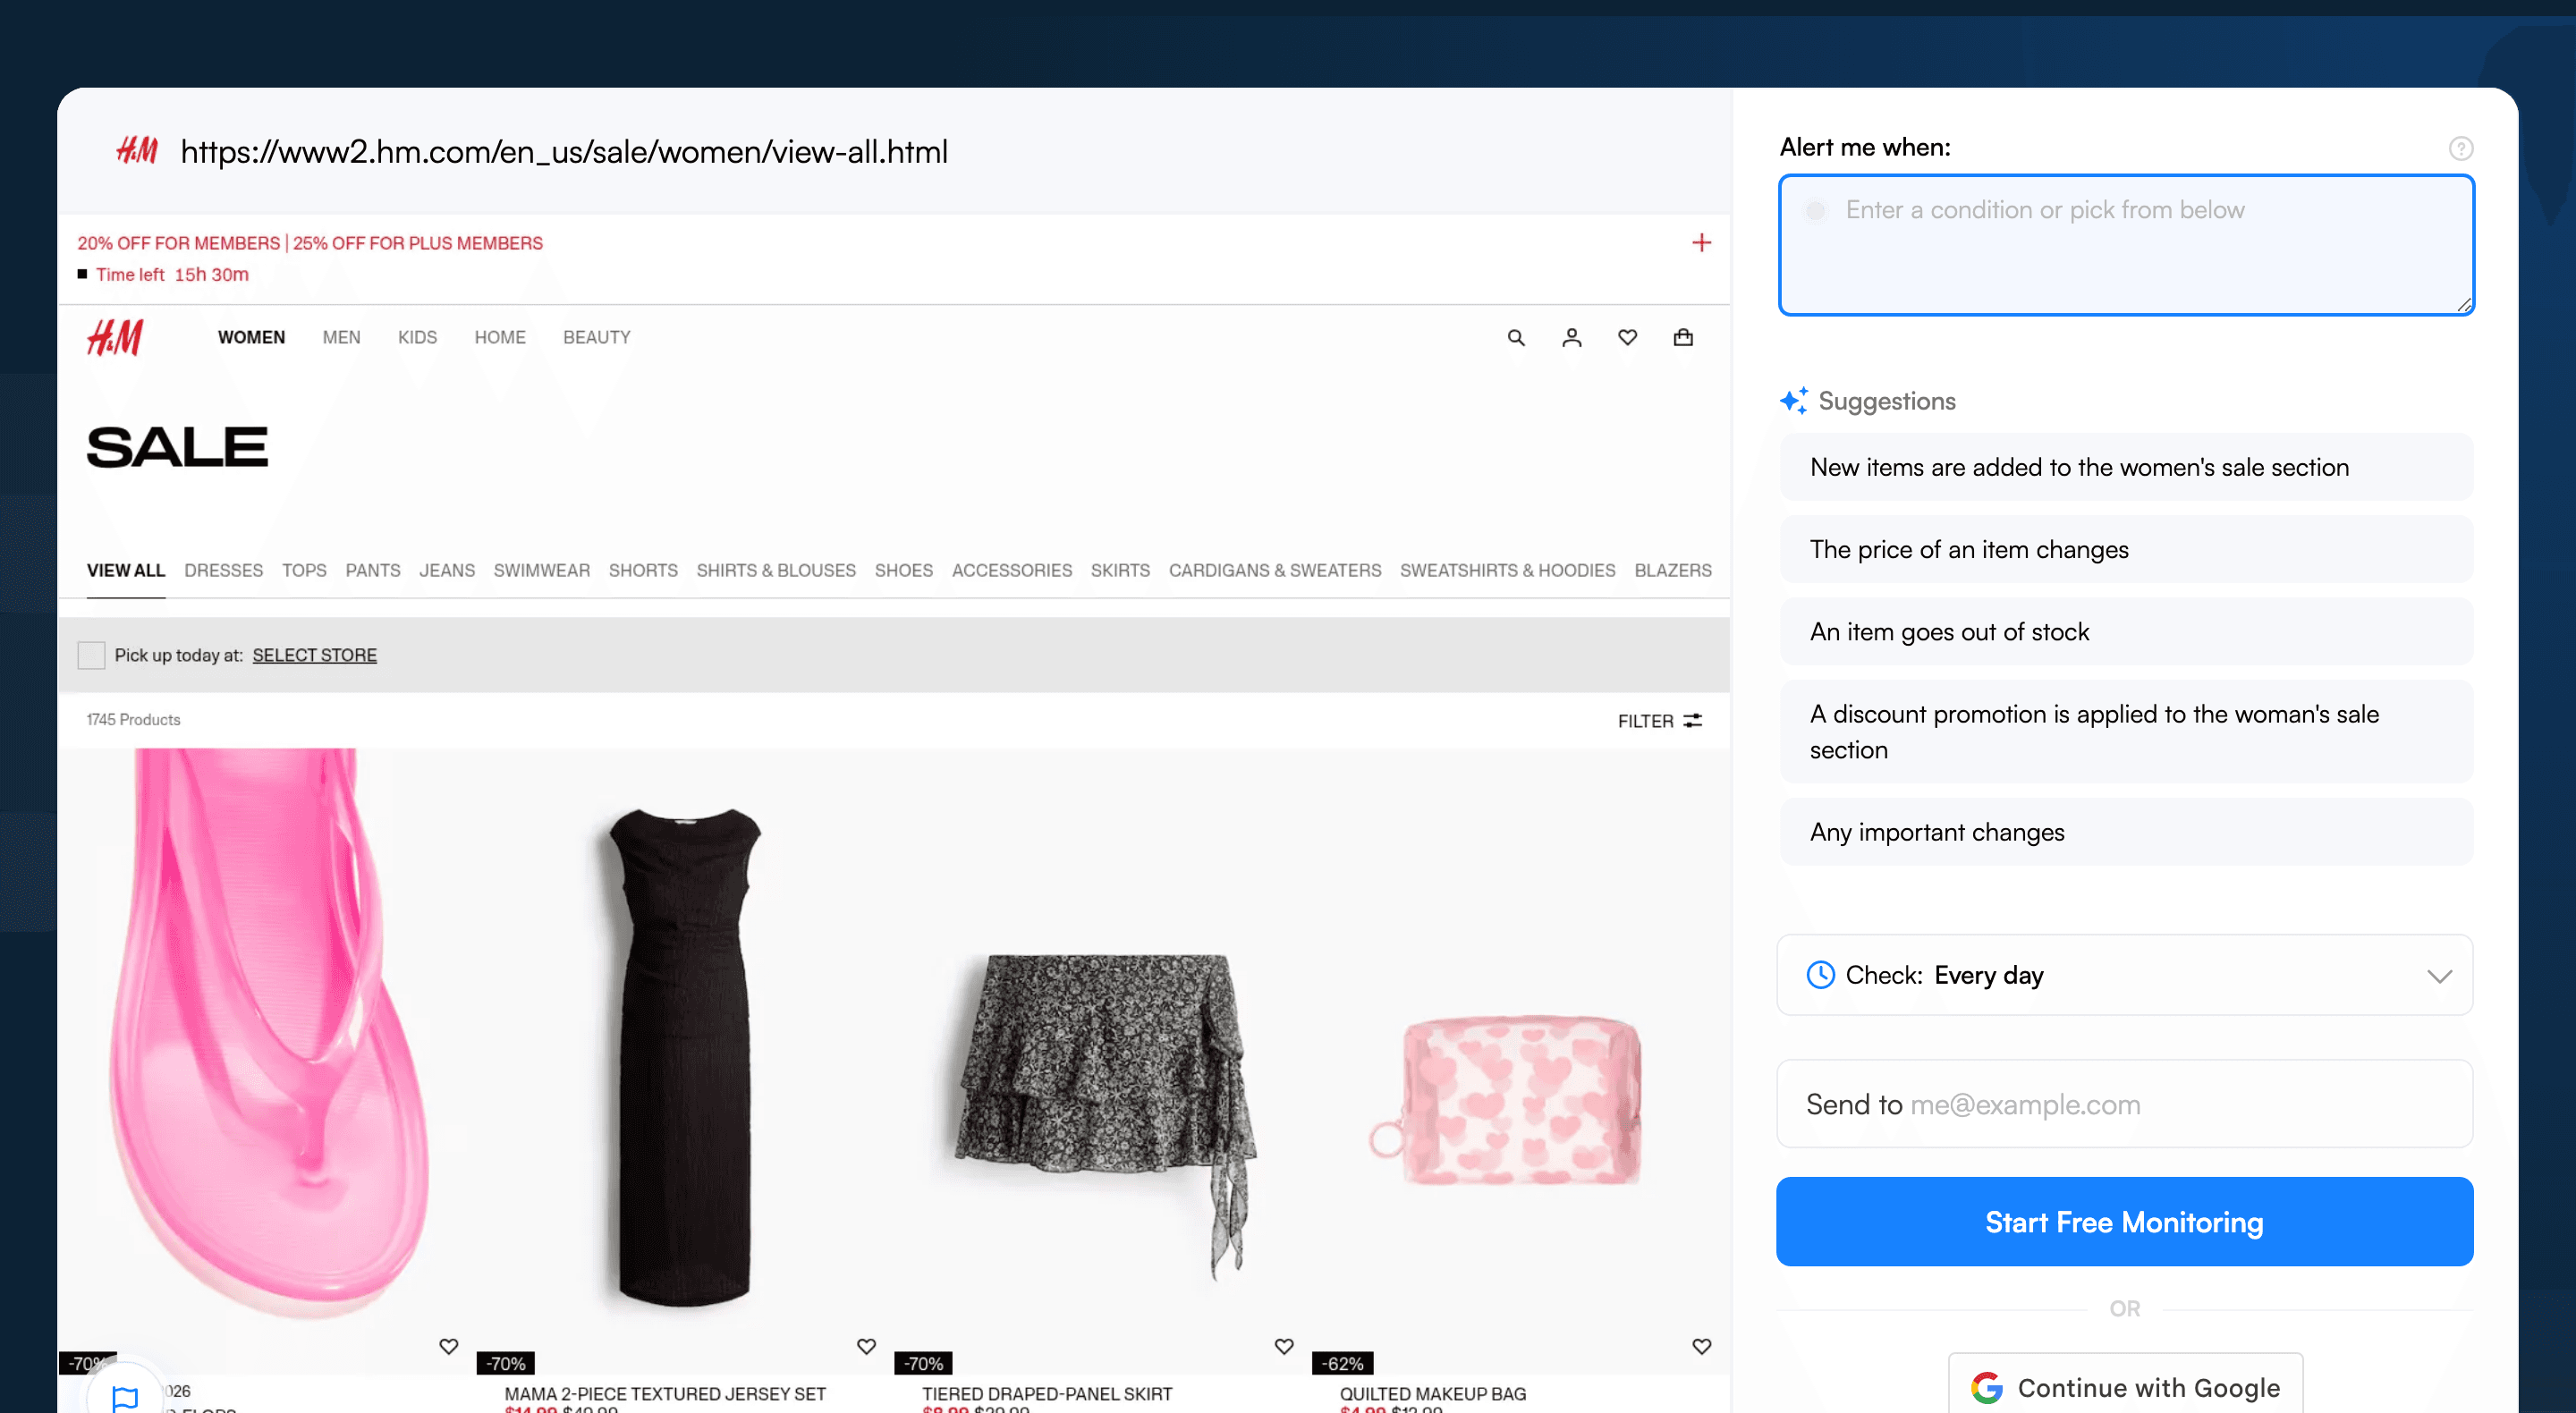Click TIERED DRAPED-PANEL SKIRT title
Screen dimensions: 2576x1413
1047,1393
